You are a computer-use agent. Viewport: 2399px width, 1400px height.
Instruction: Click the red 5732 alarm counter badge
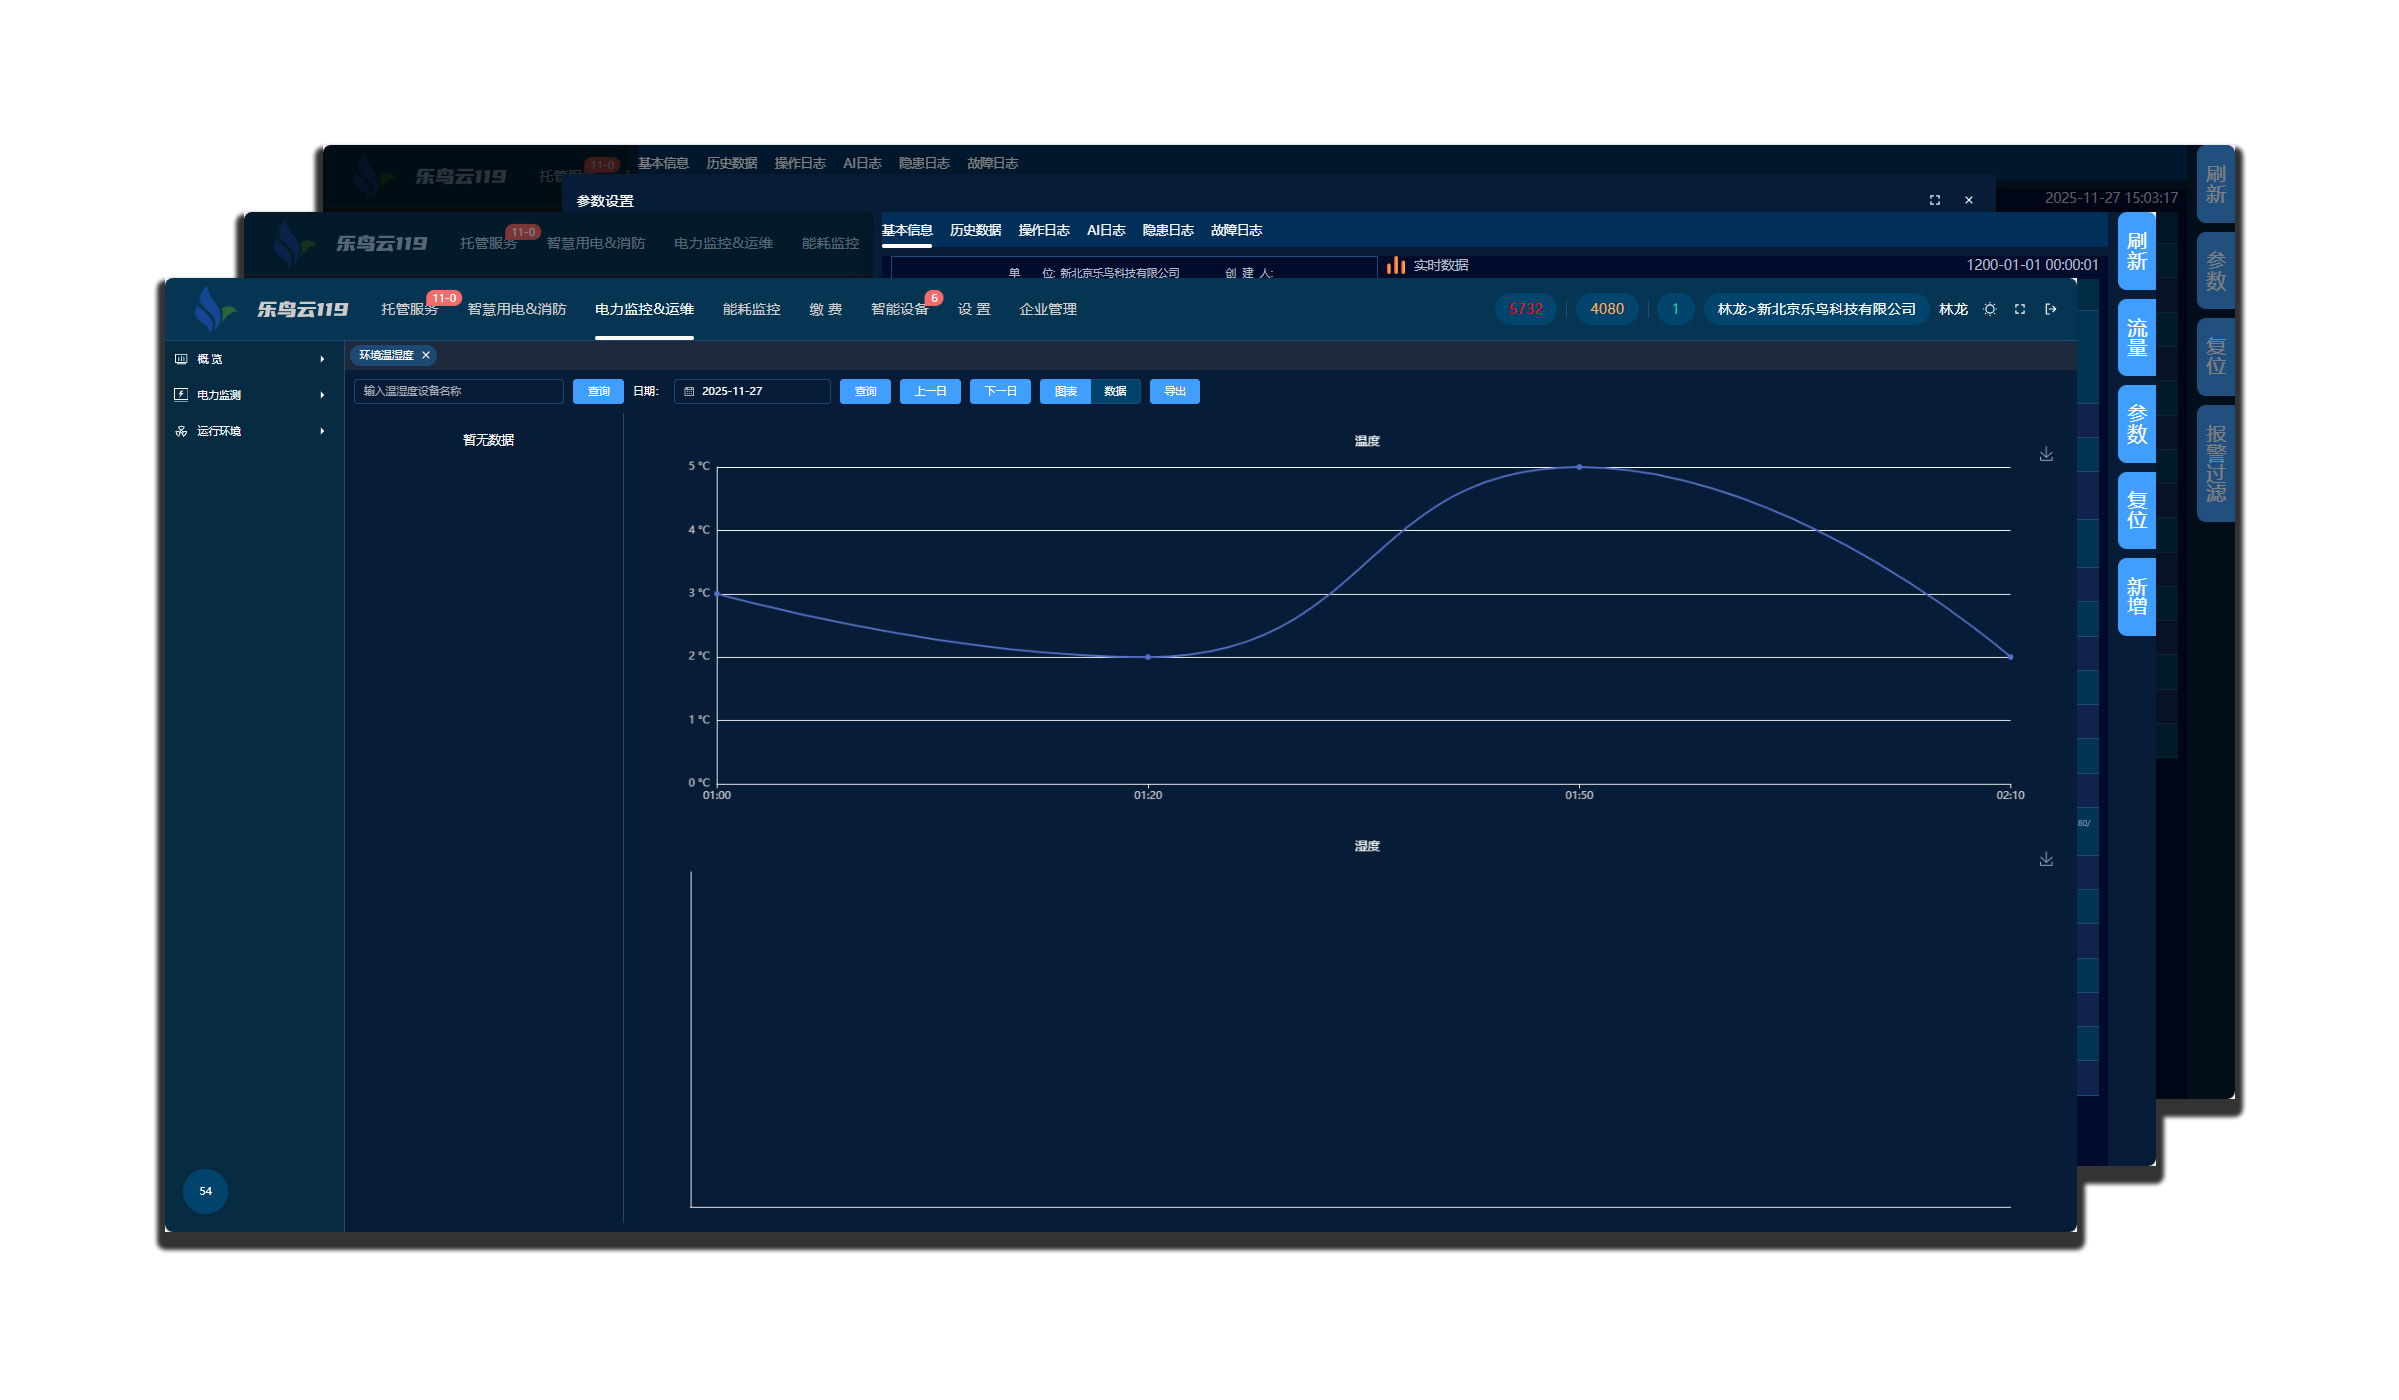point(1525,310)
